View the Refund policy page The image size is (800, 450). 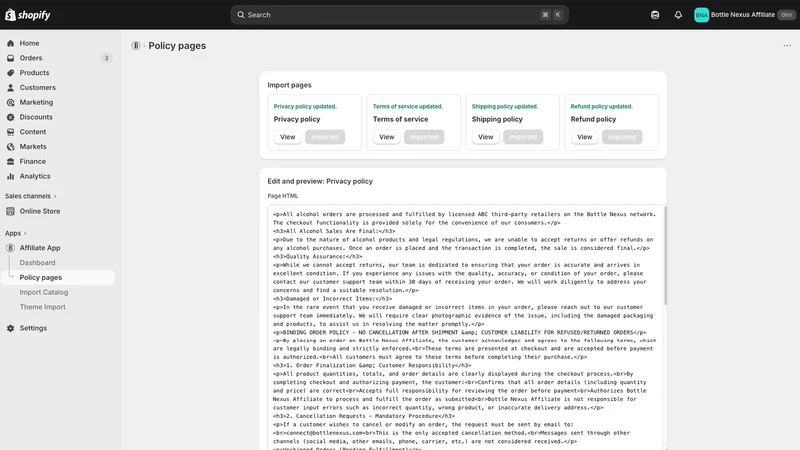pyautogui.click(x=584, y=137)
